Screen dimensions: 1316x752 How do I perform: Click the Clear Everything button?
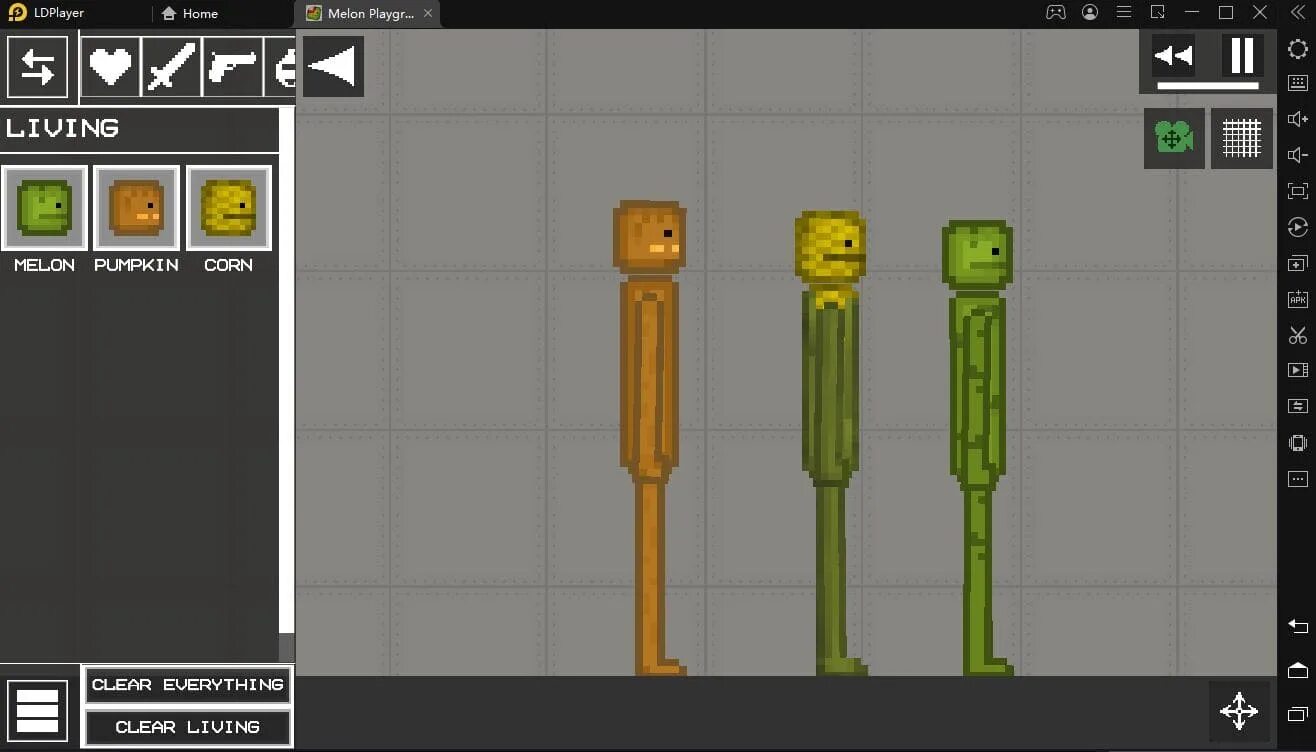(188, 685)
